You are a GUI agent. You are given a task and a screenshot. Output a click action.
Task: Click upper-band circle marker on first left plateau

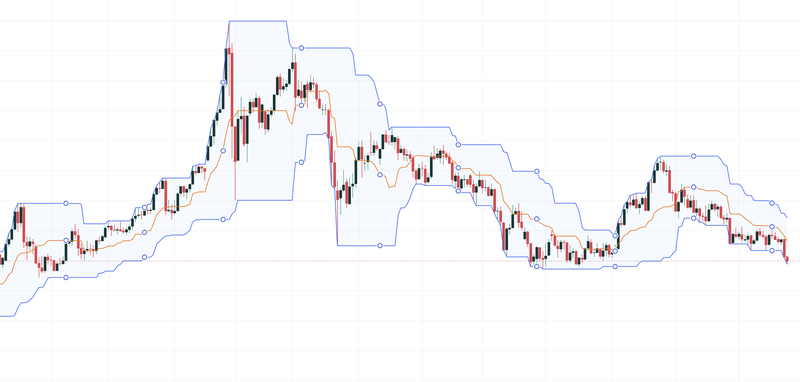click(65, 203)
